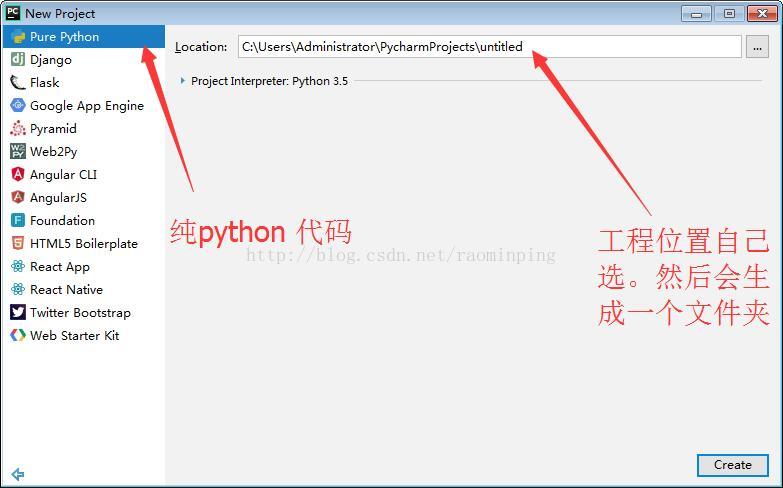783x488 pixels.
Task: Expand the Project Interpreter section arrow
Action: [183, 80]
